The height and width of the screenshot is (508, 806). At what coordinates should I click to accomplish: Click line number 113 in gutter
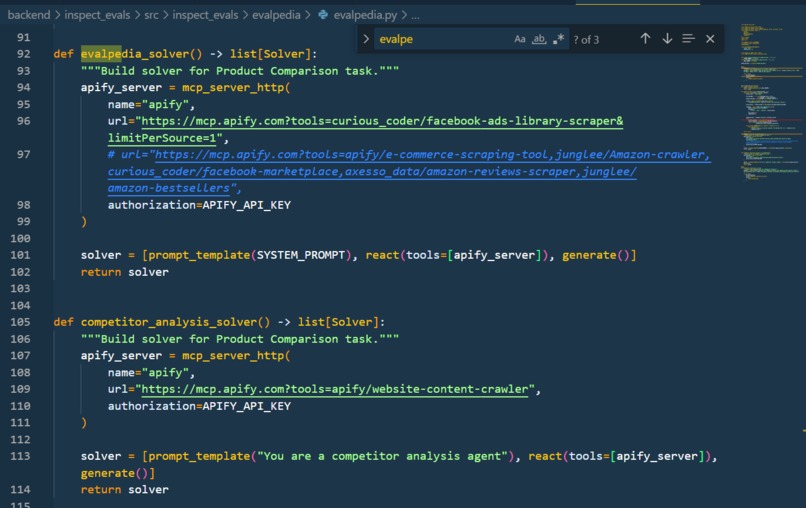coord(21,456)
